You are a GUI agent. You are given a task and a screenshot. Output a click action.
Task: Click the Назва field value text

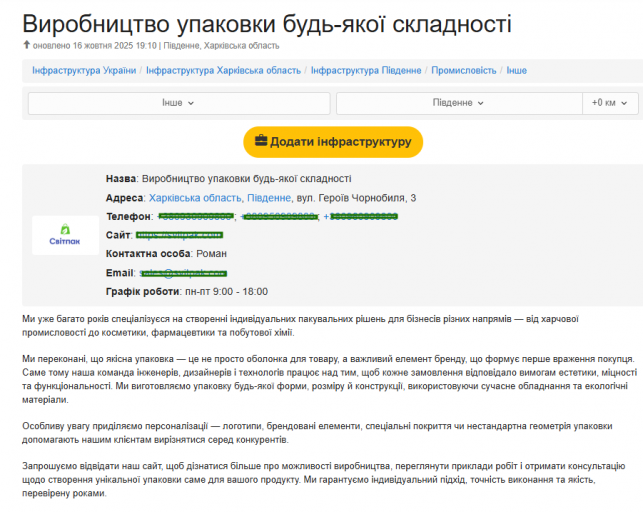(x=246, y=179)
